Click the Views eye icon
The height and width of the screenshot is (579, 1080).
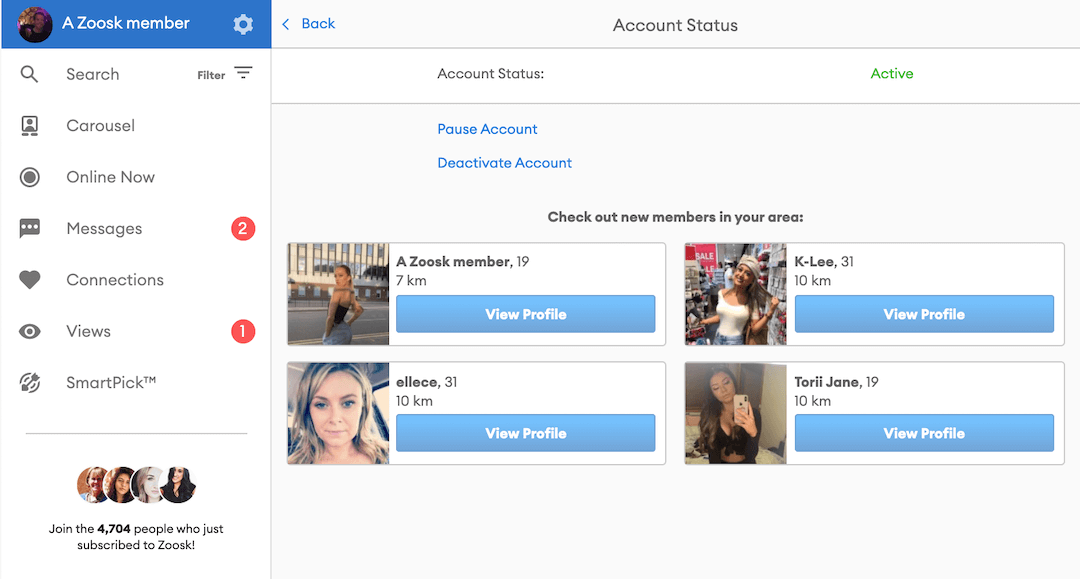(30, 332)
